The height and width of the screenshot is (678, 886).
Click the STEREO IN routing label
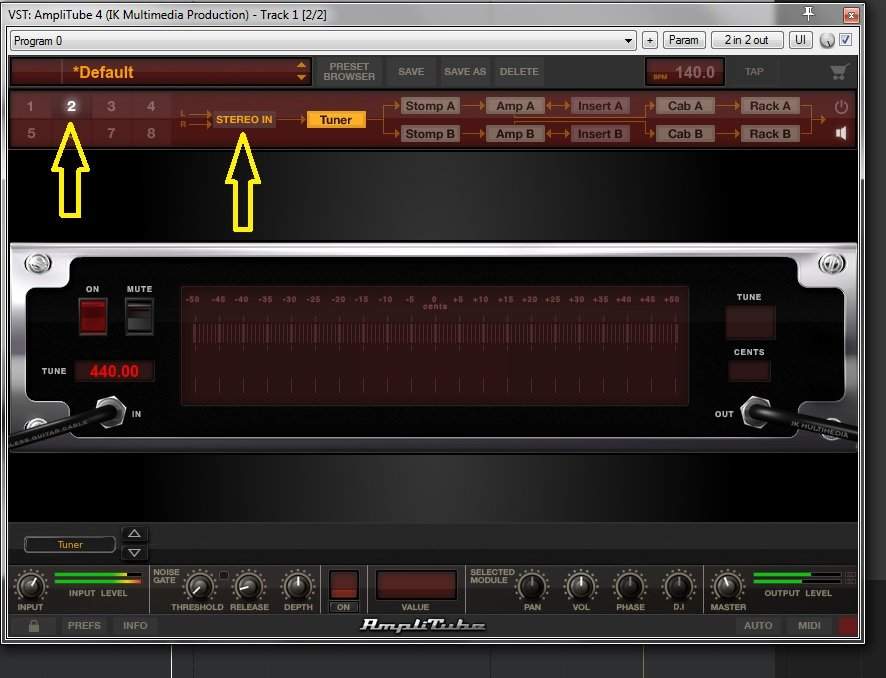pos(244,120)
